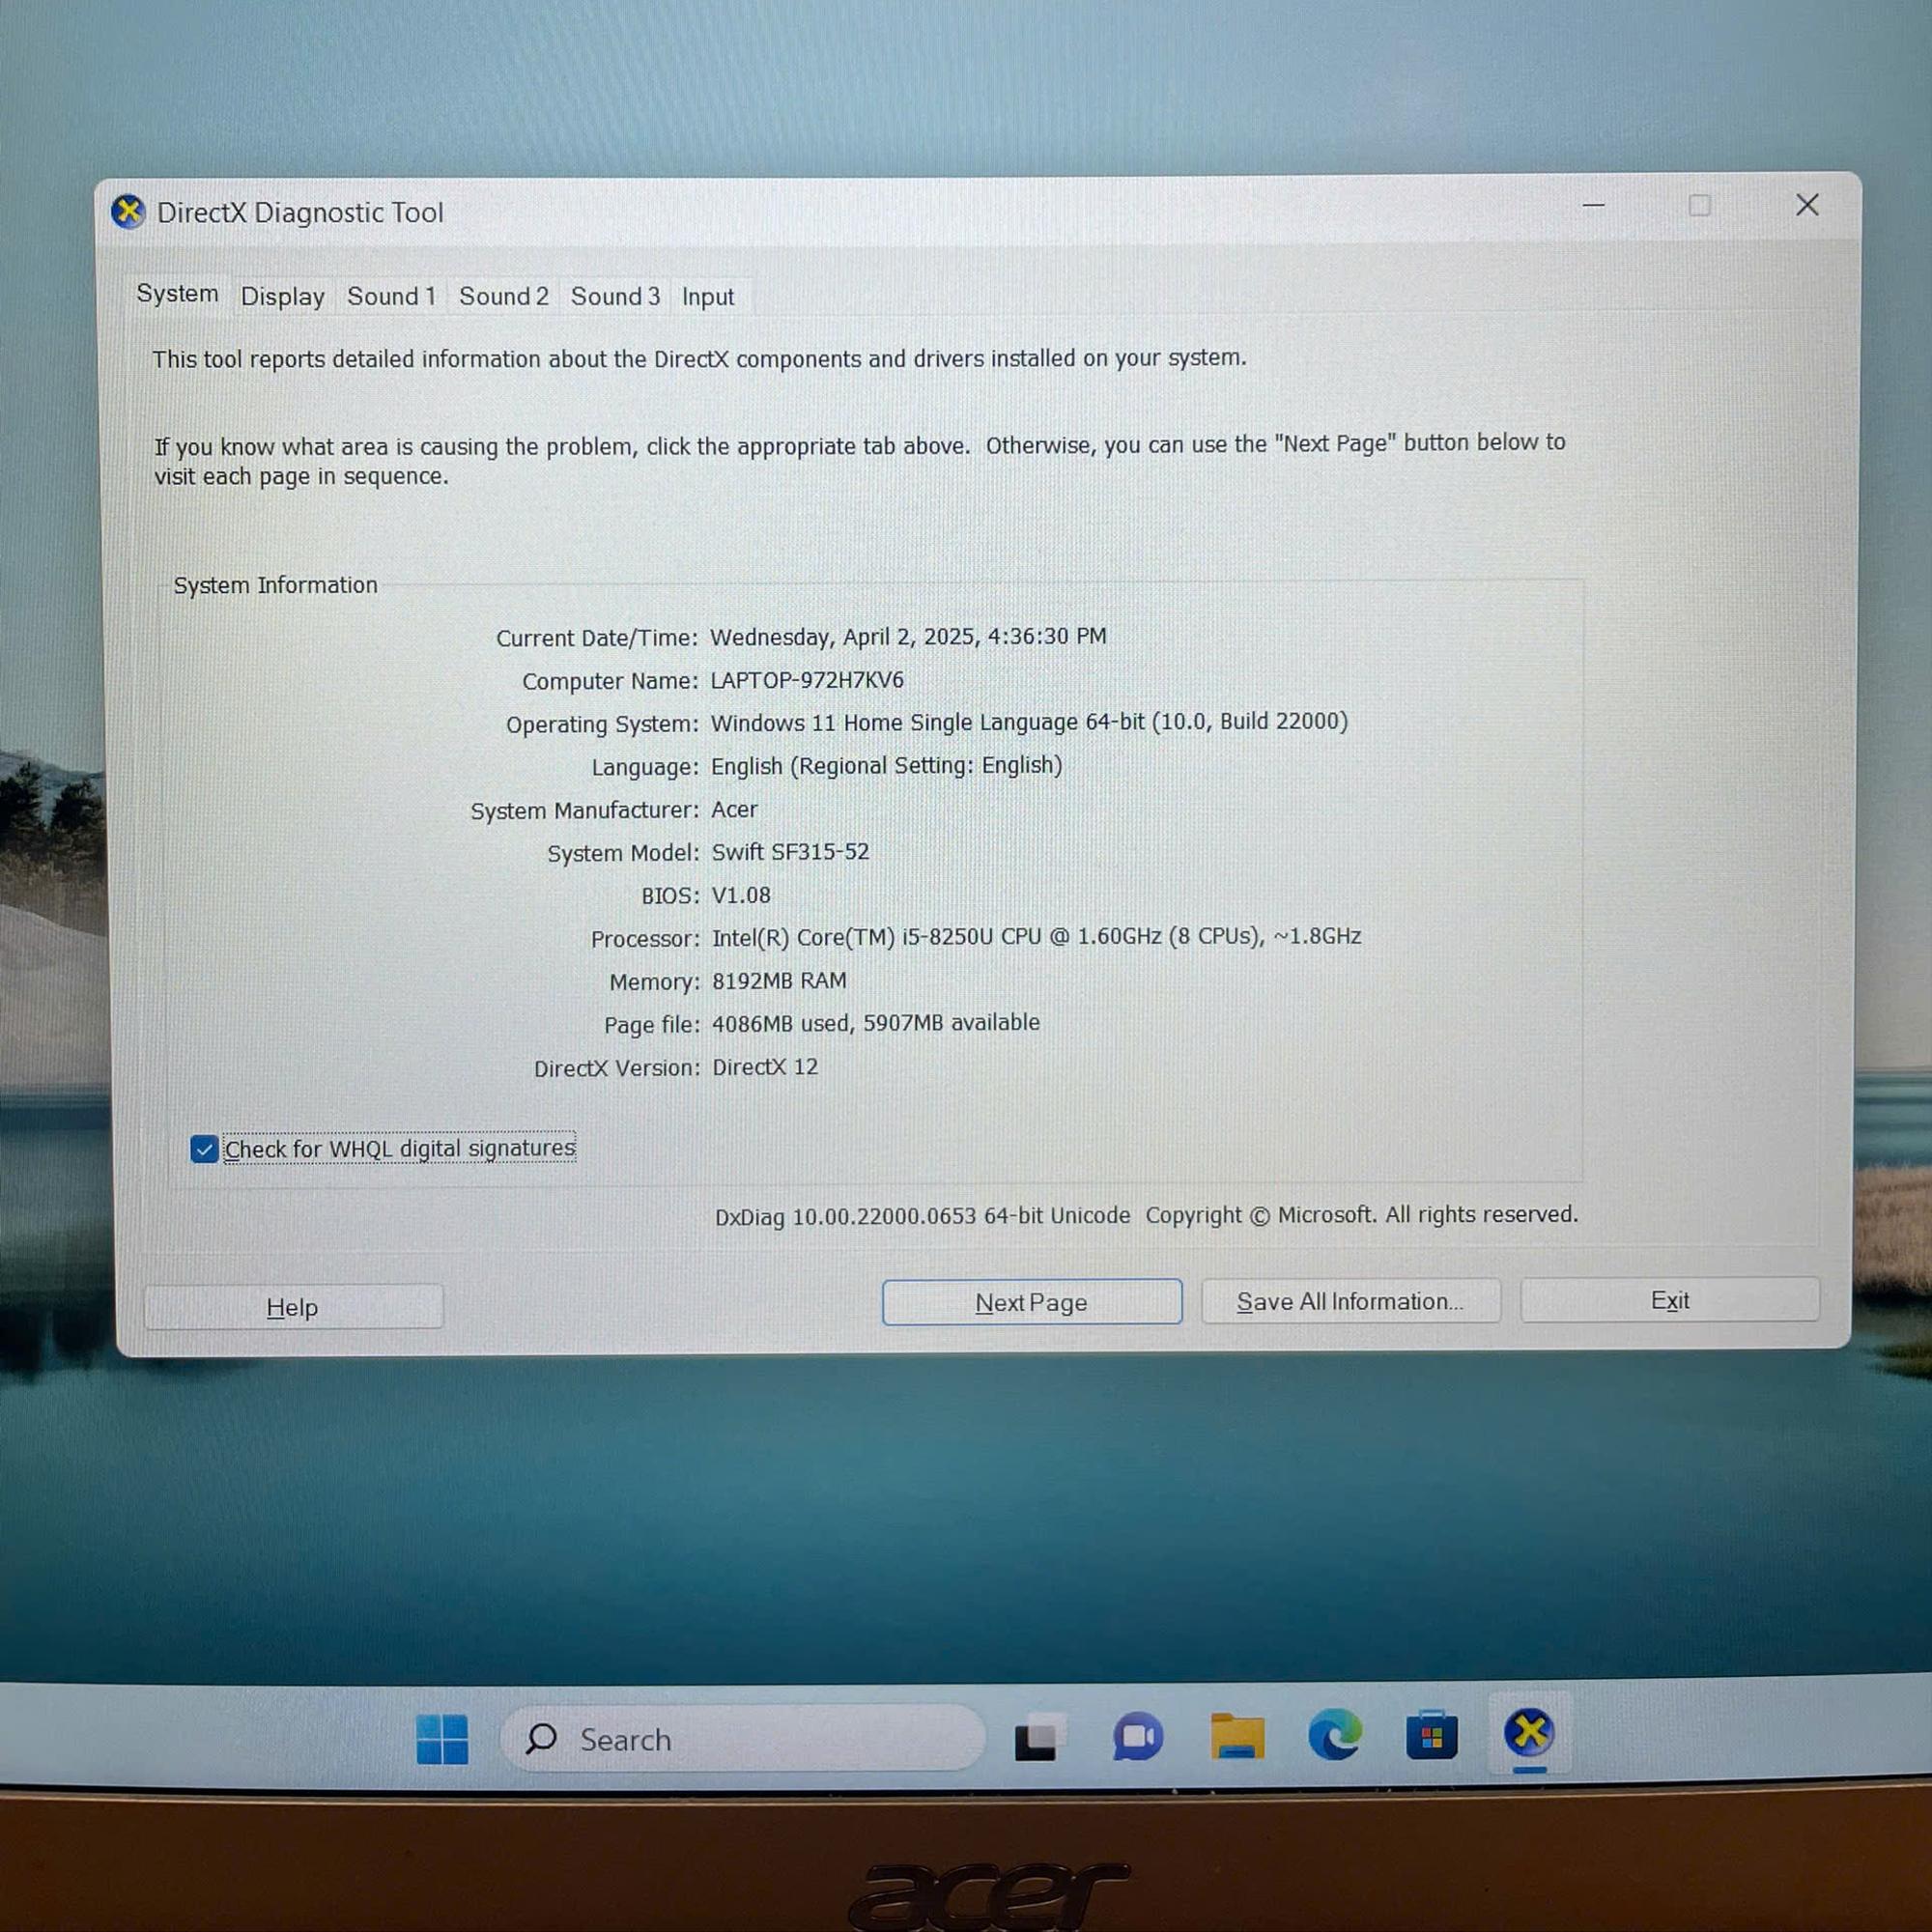Click the processor value Intel Core i5-8250U

(1036, 937)
